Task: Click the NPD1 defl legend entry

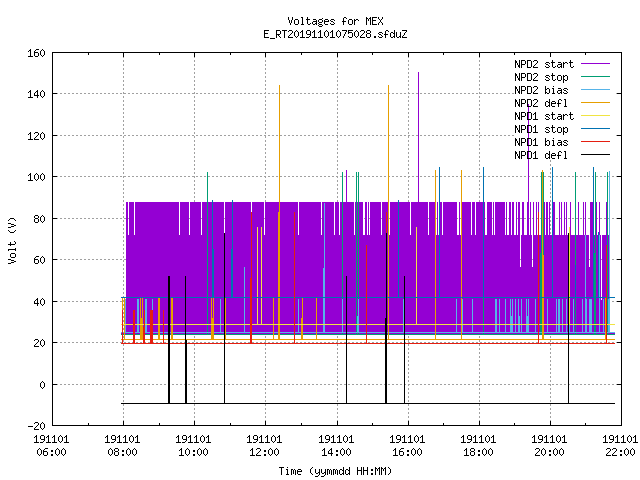Action: pos(562,155)
